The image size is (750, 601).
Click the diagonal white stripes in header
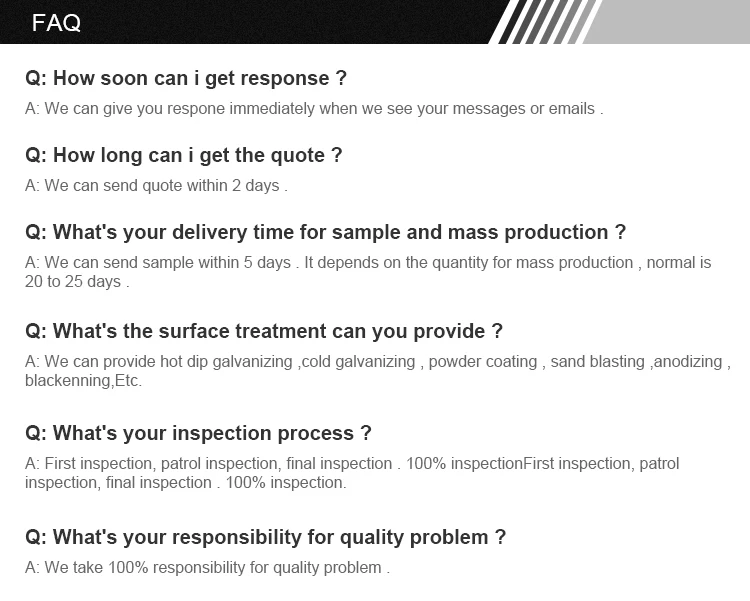pos(545,21)
